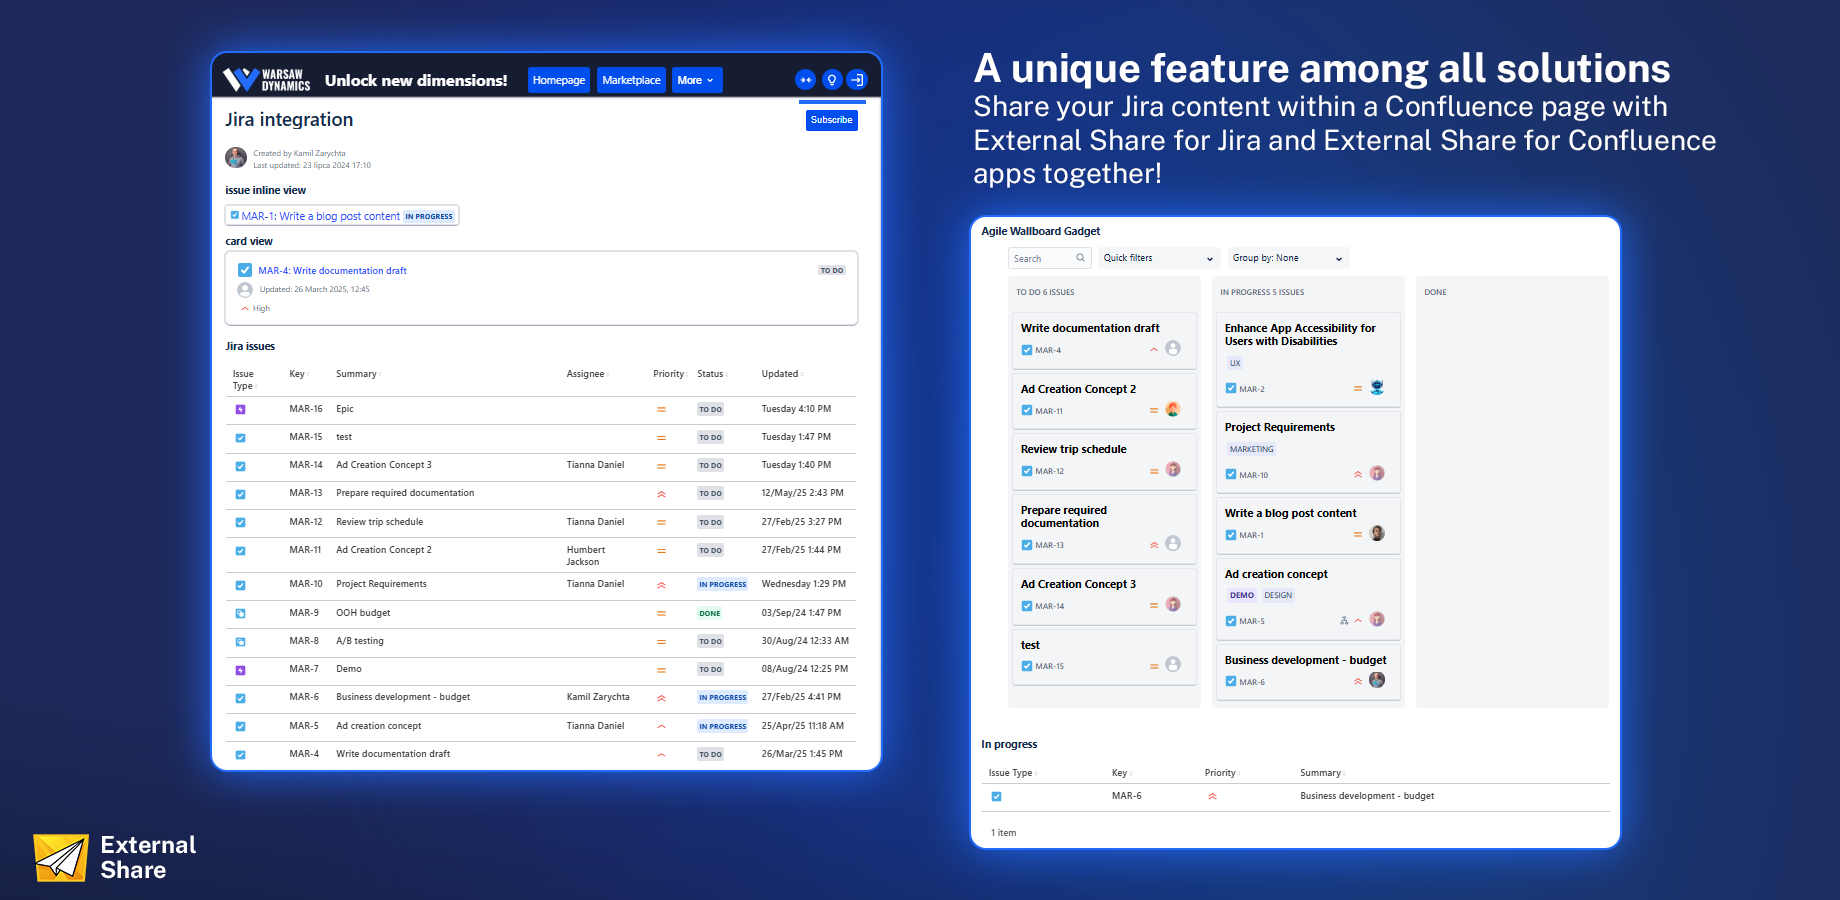Open the Group by: None dropdown
1840x900 pixels.
tap(1288, 258)
